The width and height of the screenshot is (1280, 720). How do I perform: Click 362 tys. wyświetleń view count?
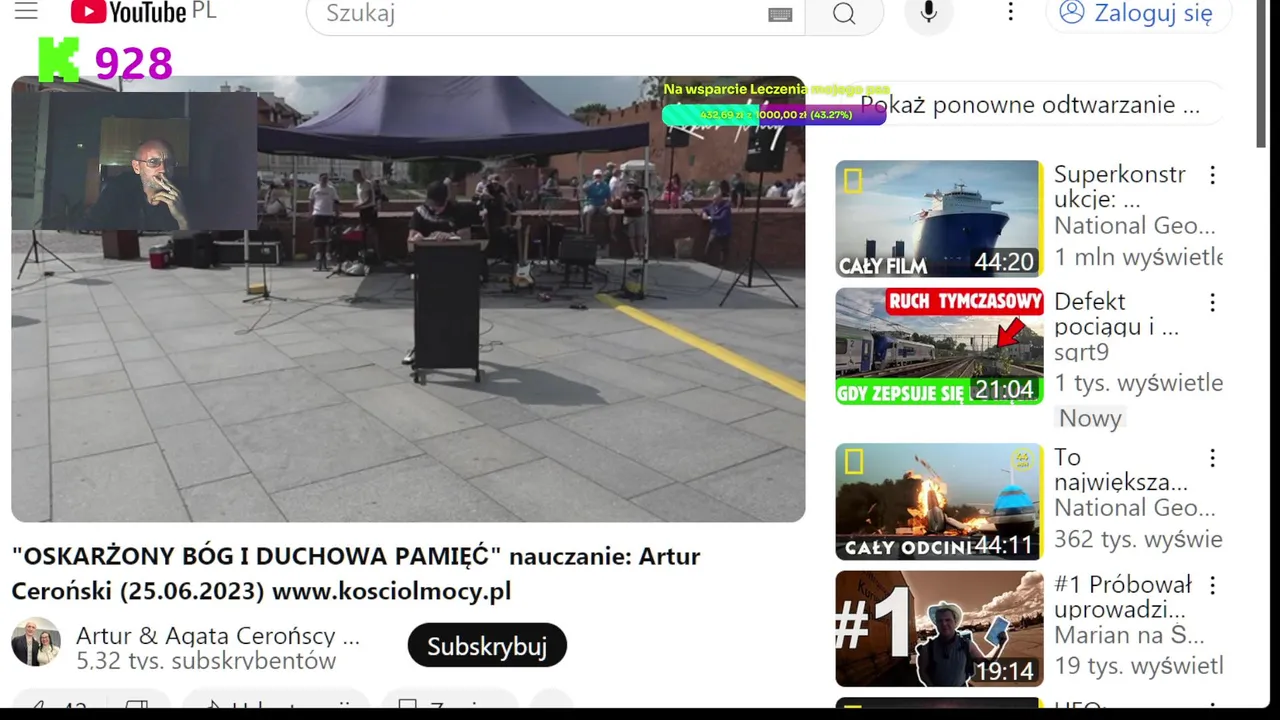[1138, 539]
